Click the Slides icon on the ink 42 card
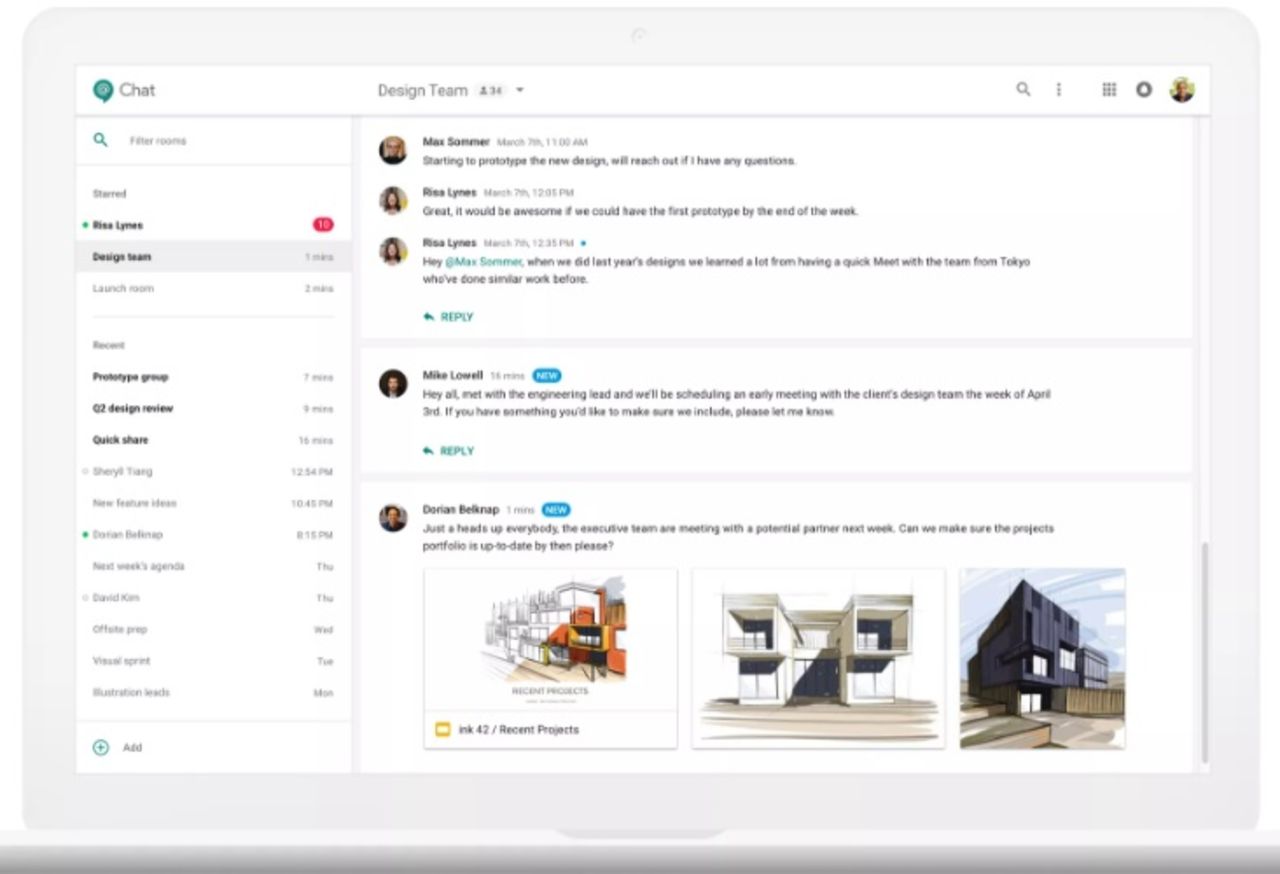Image resolution: width=1280 pixels, height=874 pixels. pos(443,729)
